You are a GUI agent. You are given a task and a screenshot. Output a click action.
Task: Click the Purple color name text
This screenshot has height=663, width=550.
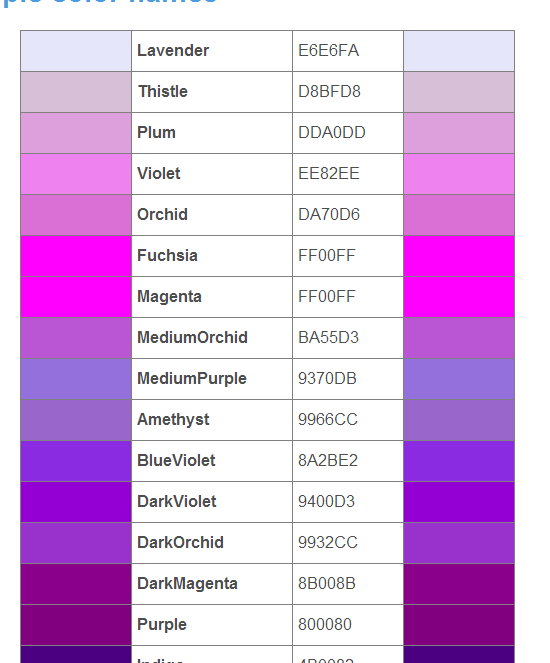(161, 625)
